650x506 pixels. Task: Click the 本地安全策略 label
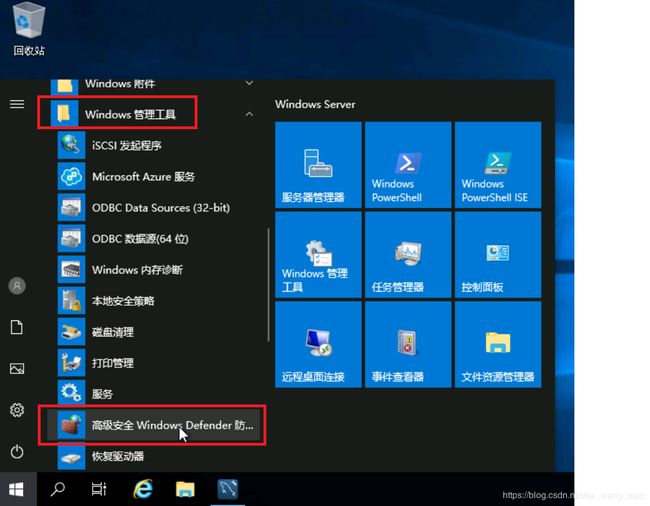pos(123,301)
